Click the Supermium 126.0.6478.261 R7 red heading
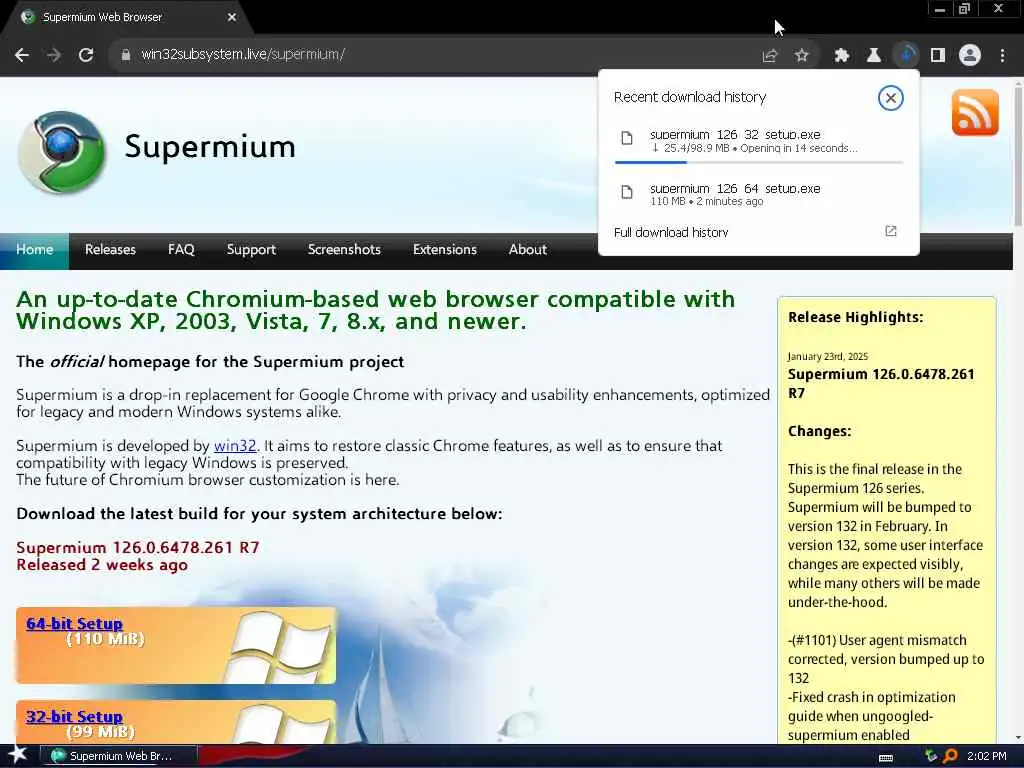Image resolution: width=1024 pixels, height=768 pixels. tap(138, 547)
